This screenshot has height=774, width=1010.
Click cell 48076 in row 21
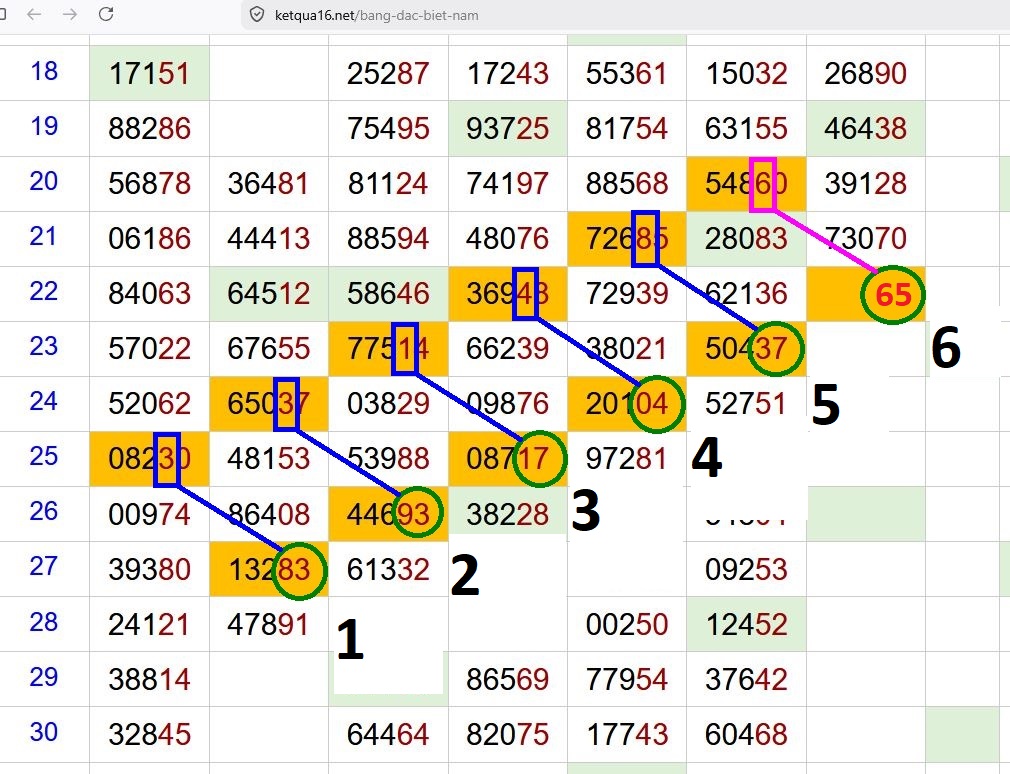508,238
